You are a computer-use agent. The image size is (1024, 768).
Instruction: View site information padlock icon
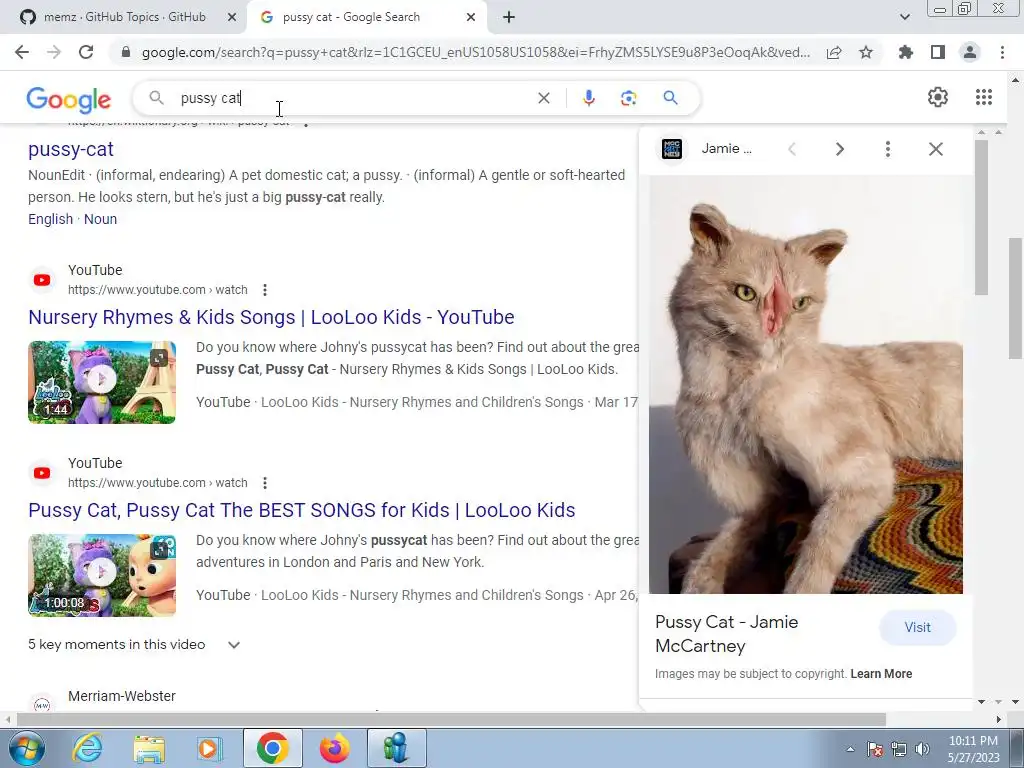(126, 52)
